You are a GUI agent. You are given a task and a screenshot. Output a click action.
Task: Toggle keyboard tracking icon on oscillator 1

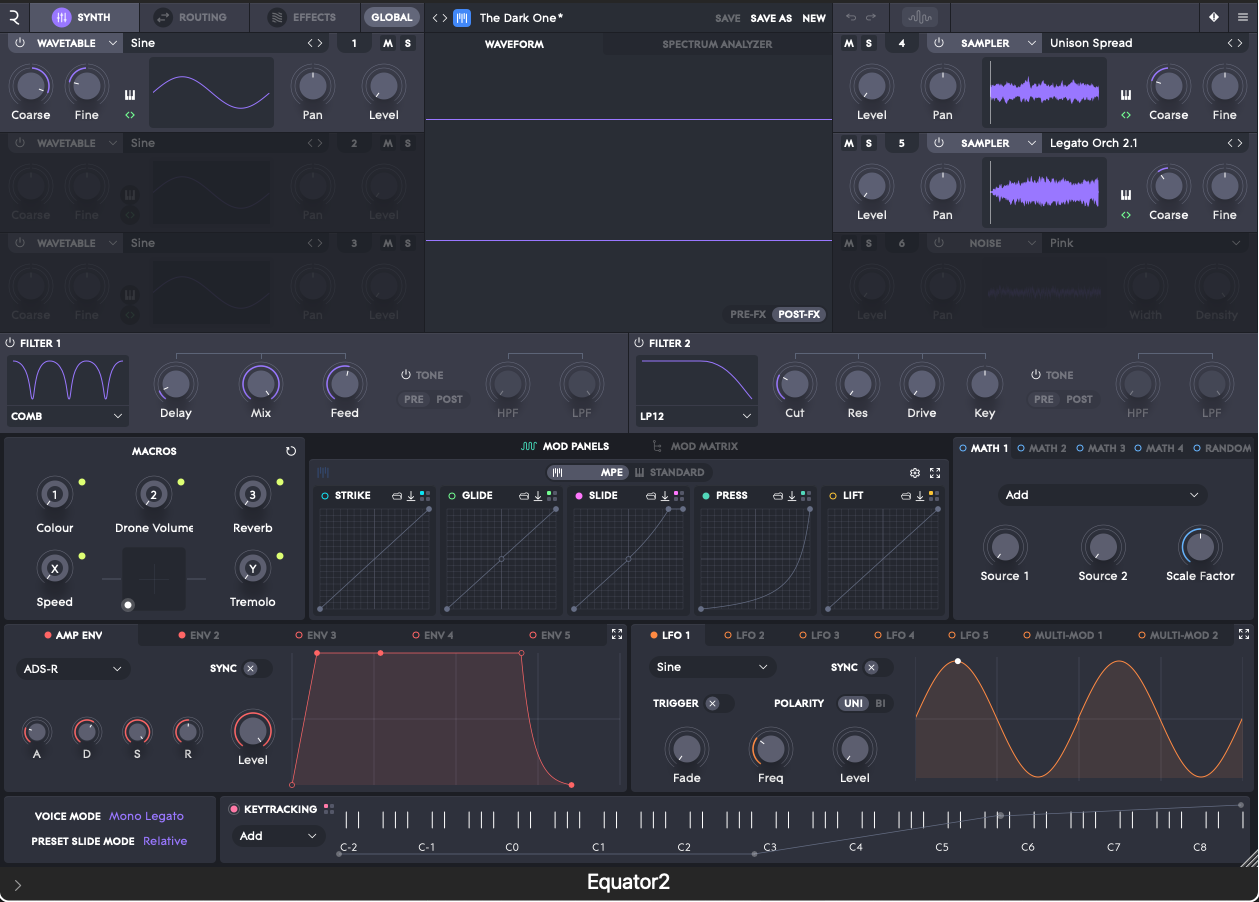[x=130, y=95]
